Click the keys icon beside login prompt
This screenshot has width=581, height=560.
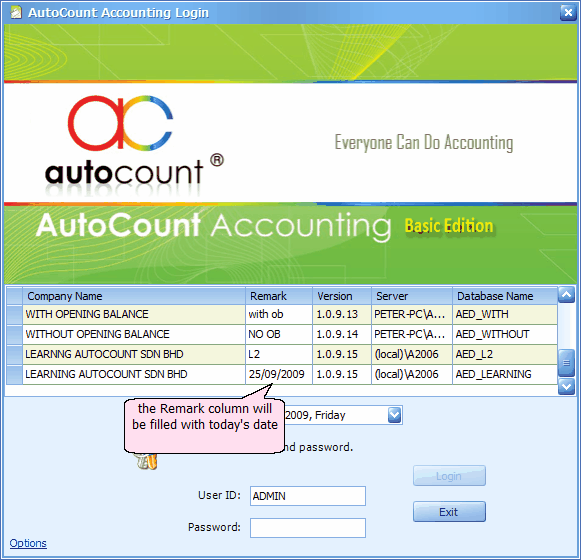tap(147, 461)
